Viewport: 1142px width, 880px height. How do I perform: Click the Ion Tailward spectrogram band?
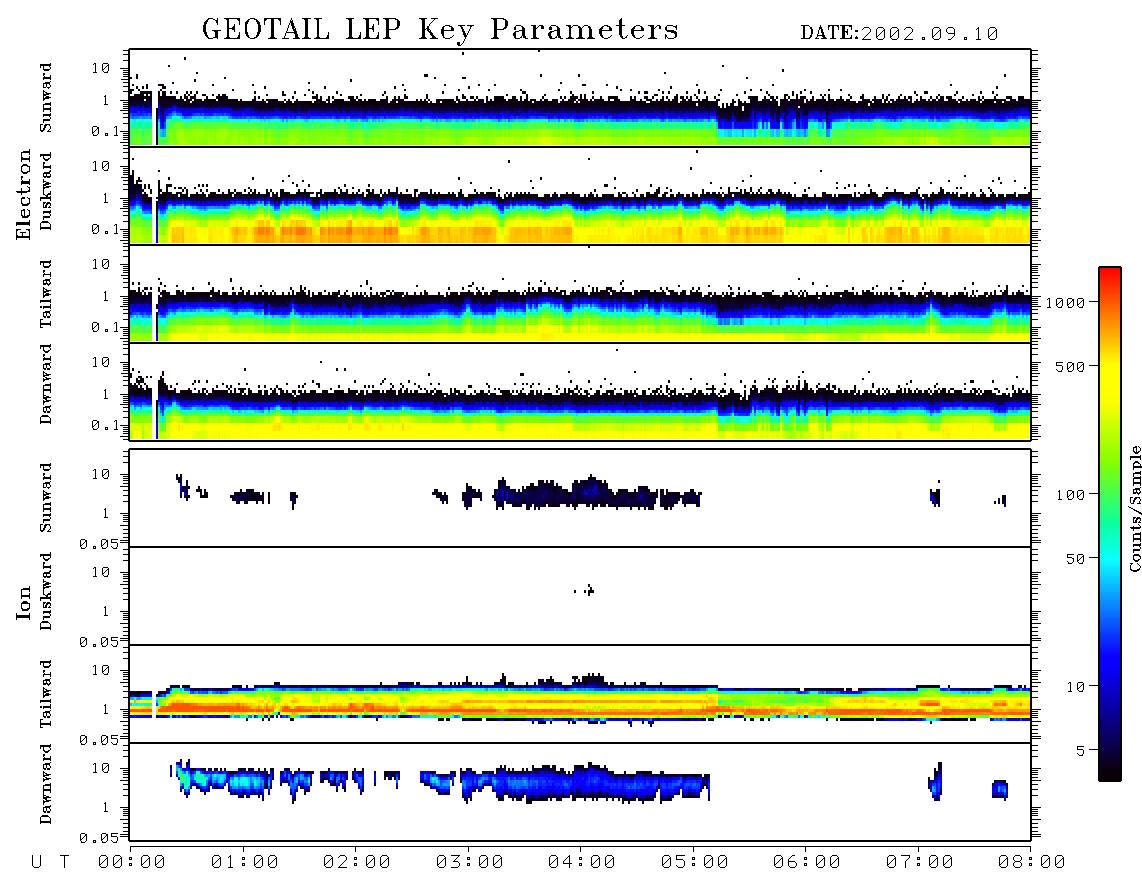point(580,702)
